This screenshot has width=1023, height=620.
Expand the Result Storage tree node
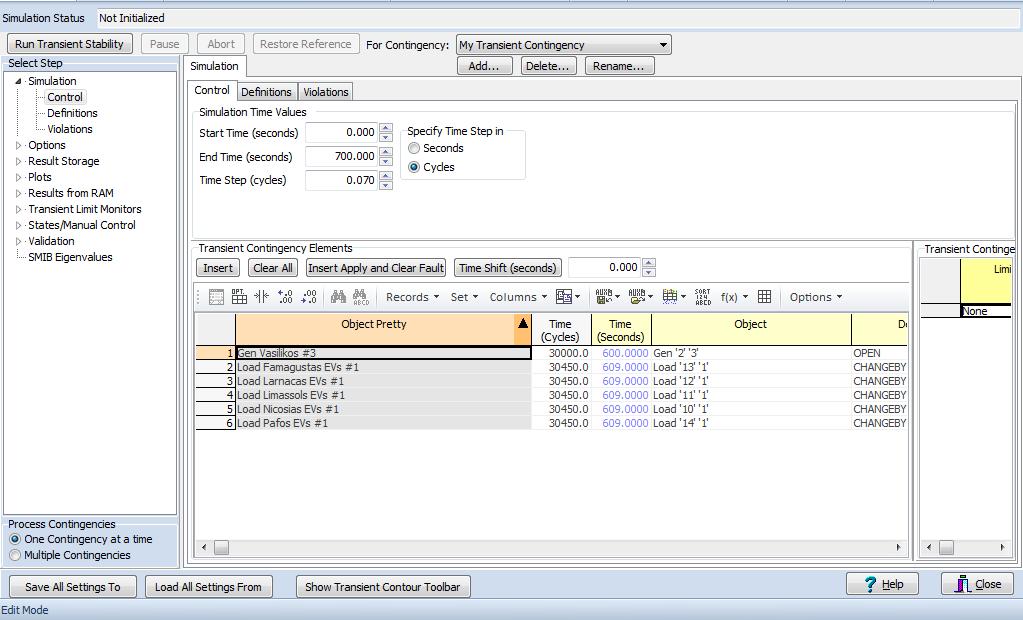pyautogui.click(x=18, y=161)
